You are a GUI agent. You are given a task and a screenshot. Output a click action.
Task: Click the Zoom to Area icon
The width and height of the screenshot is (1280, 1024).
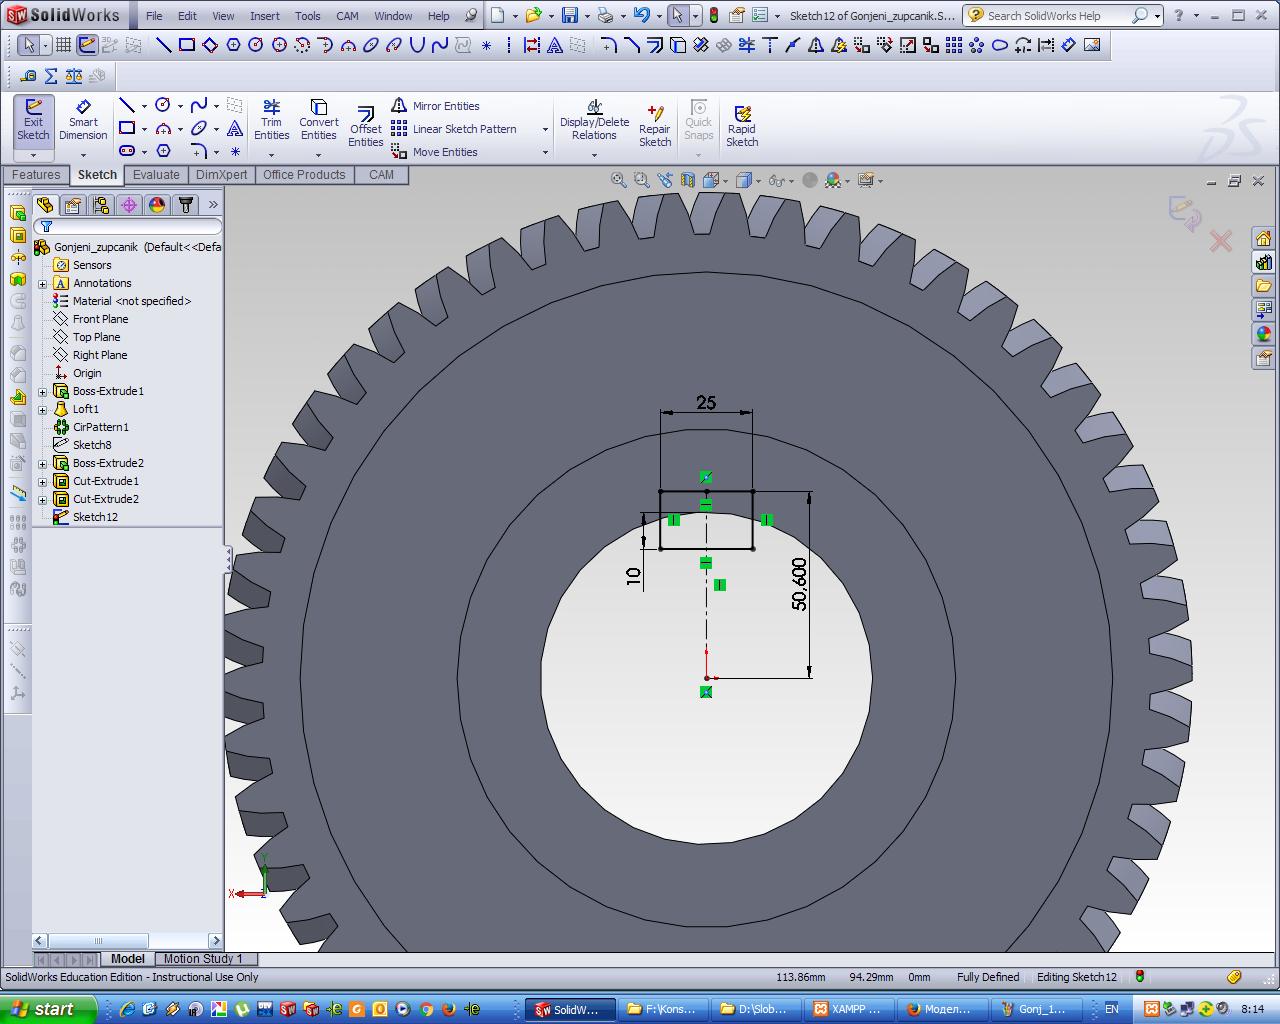point(641,180)
